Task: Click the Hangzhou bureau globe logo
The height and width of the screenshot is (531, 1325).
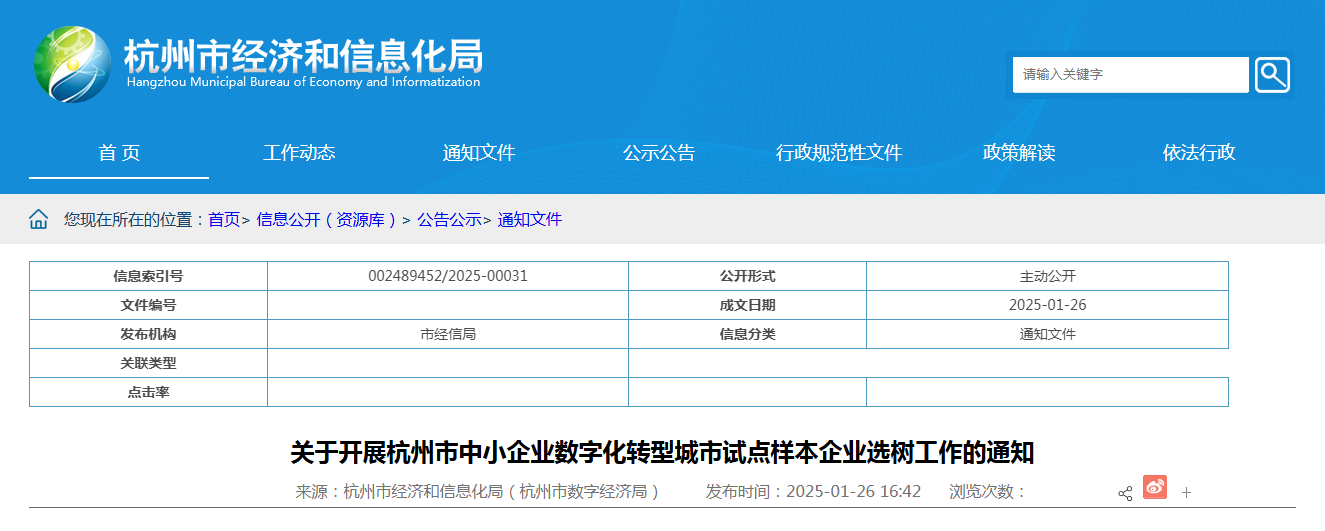Action: tap(72, 64)
